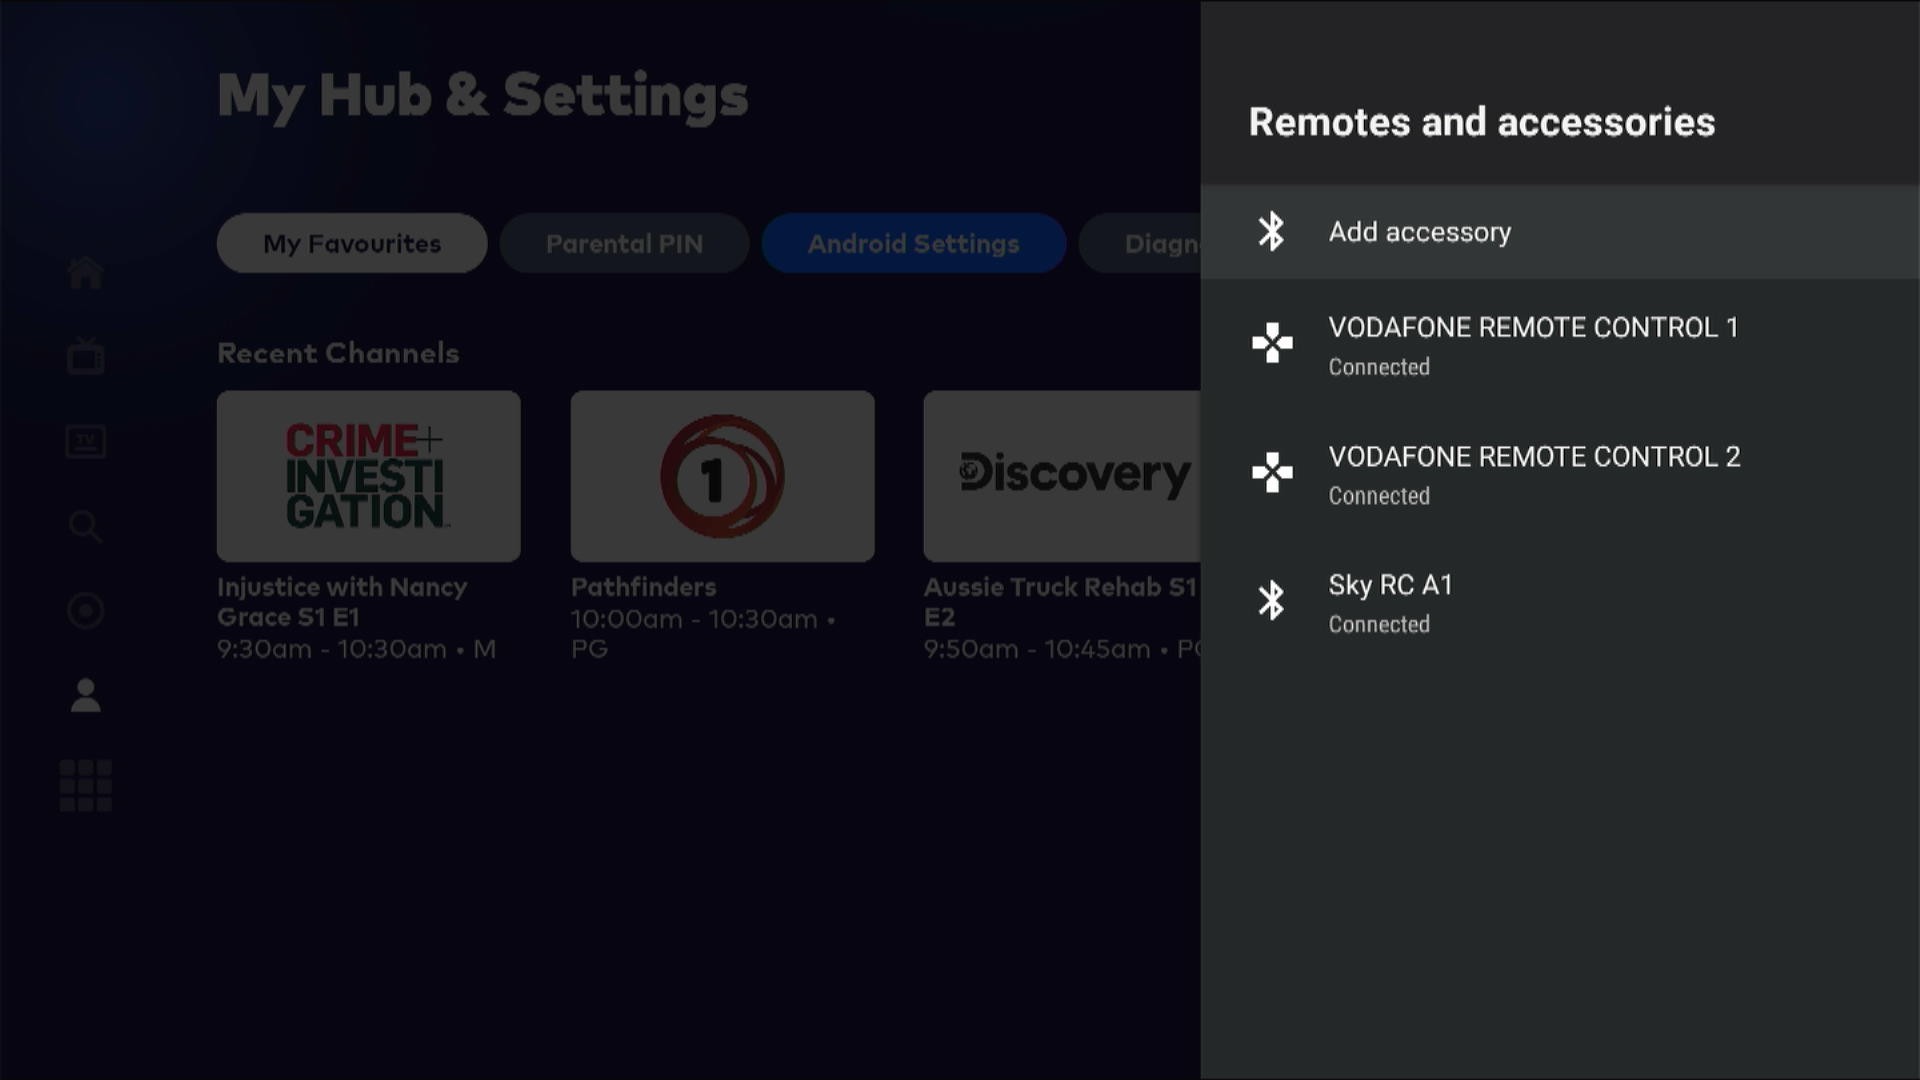Click Bluetooth icon beside Add accessory
The width and height of the screenshot is (1920, 1080).
[1271, 231]
